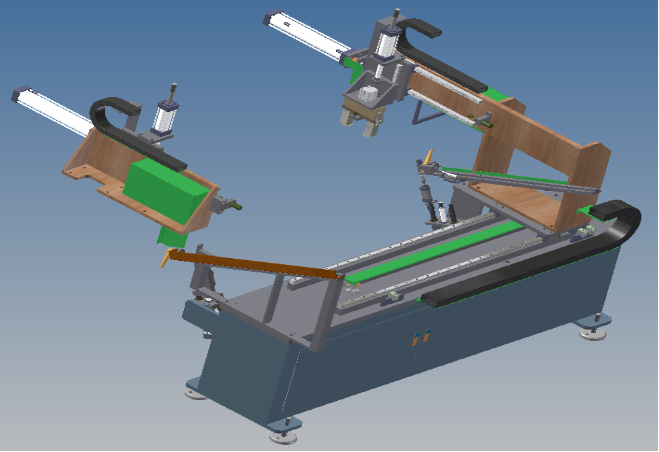The image size is (659, 452).
Task: Pick the vertical pneumatic cylinder above the gripper
Action: click(387, 42)
